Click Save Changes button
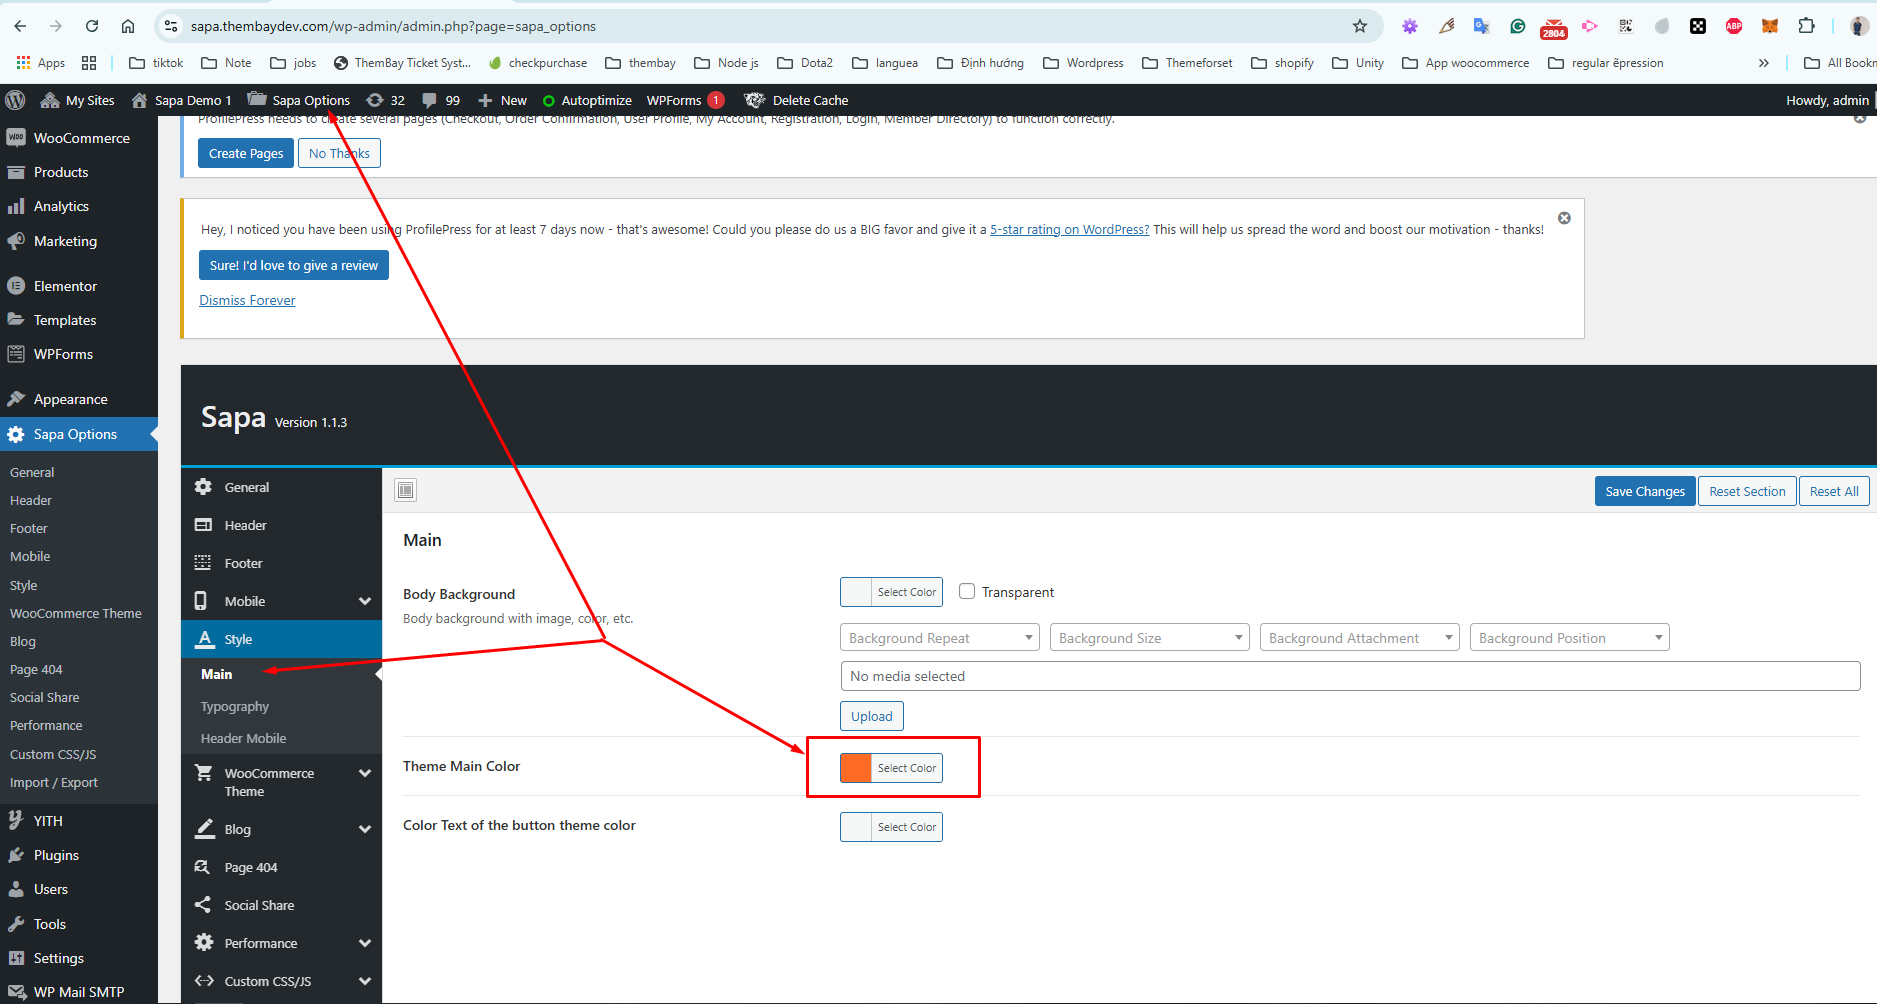 (1645, 491)
